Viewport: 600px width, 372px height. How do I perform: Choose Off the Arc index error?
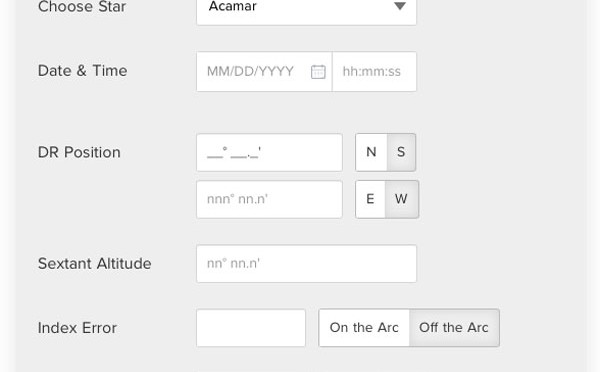coord(454,328)
